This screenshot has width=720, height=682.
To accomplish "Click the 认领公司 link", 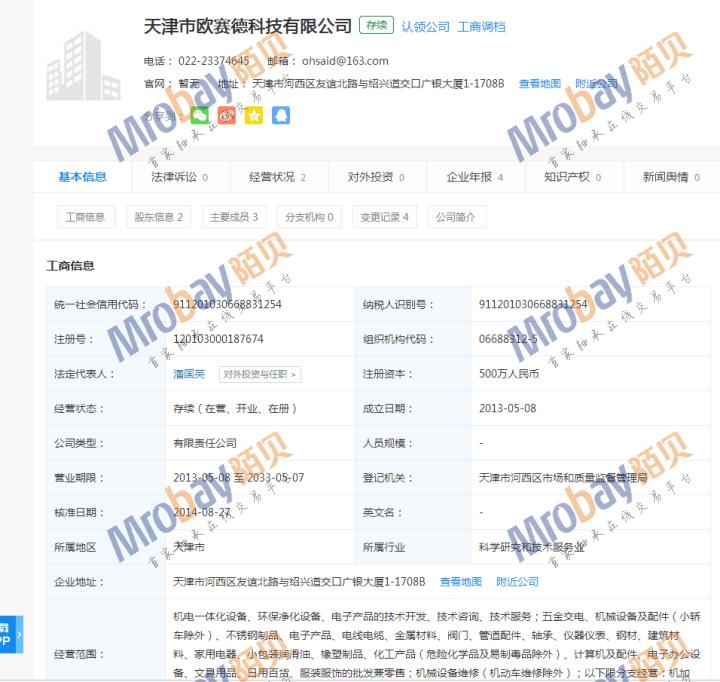I will click(x=425, y=27).
